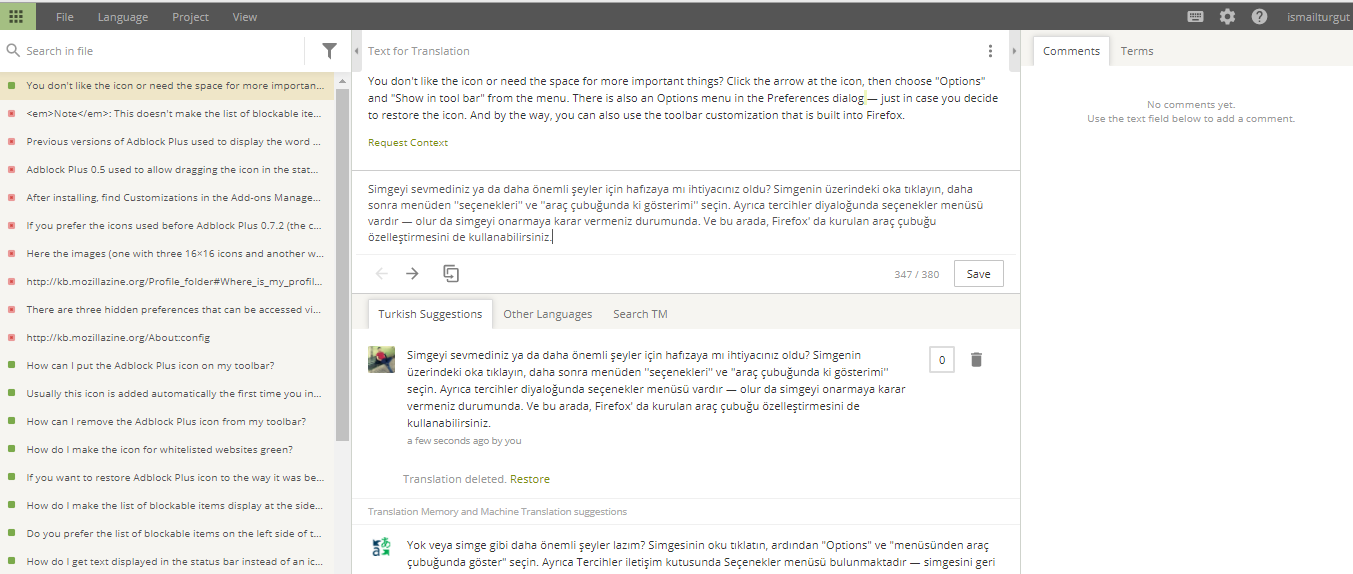Screen dimensions: 1353x574
Task: Click the copy source text icon
Action: pos(451,273)
